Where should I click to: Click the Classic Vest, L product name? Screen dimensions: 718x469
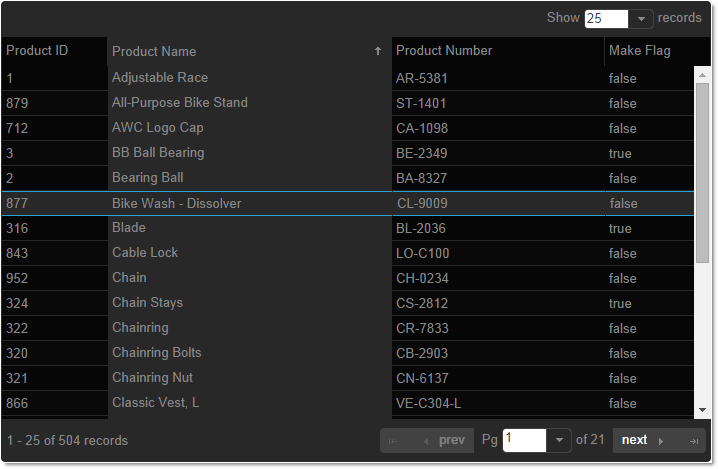pyautogui.click(x=155, y=403)
